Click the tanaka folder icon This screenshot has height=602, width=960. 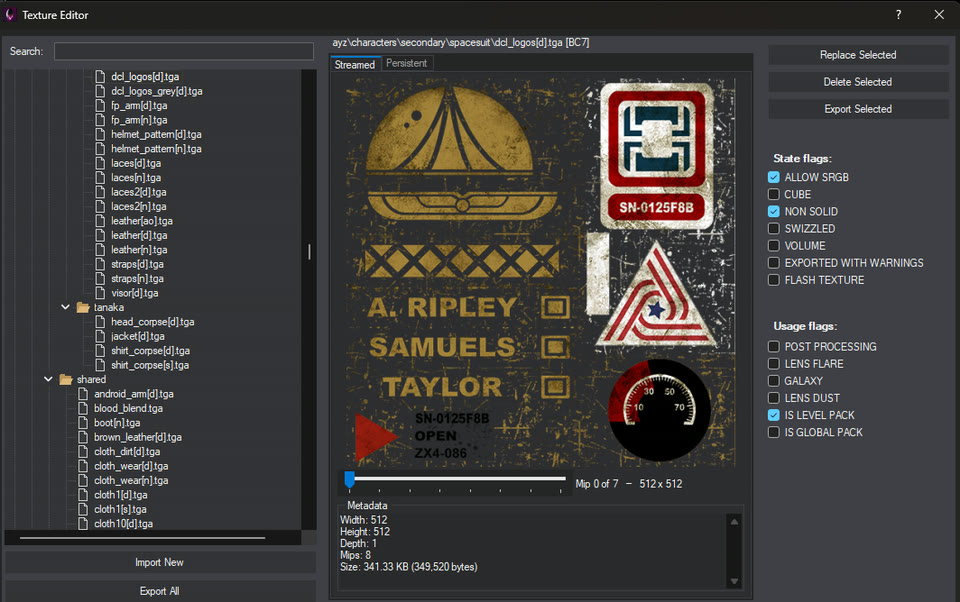(x=83, y=307)
